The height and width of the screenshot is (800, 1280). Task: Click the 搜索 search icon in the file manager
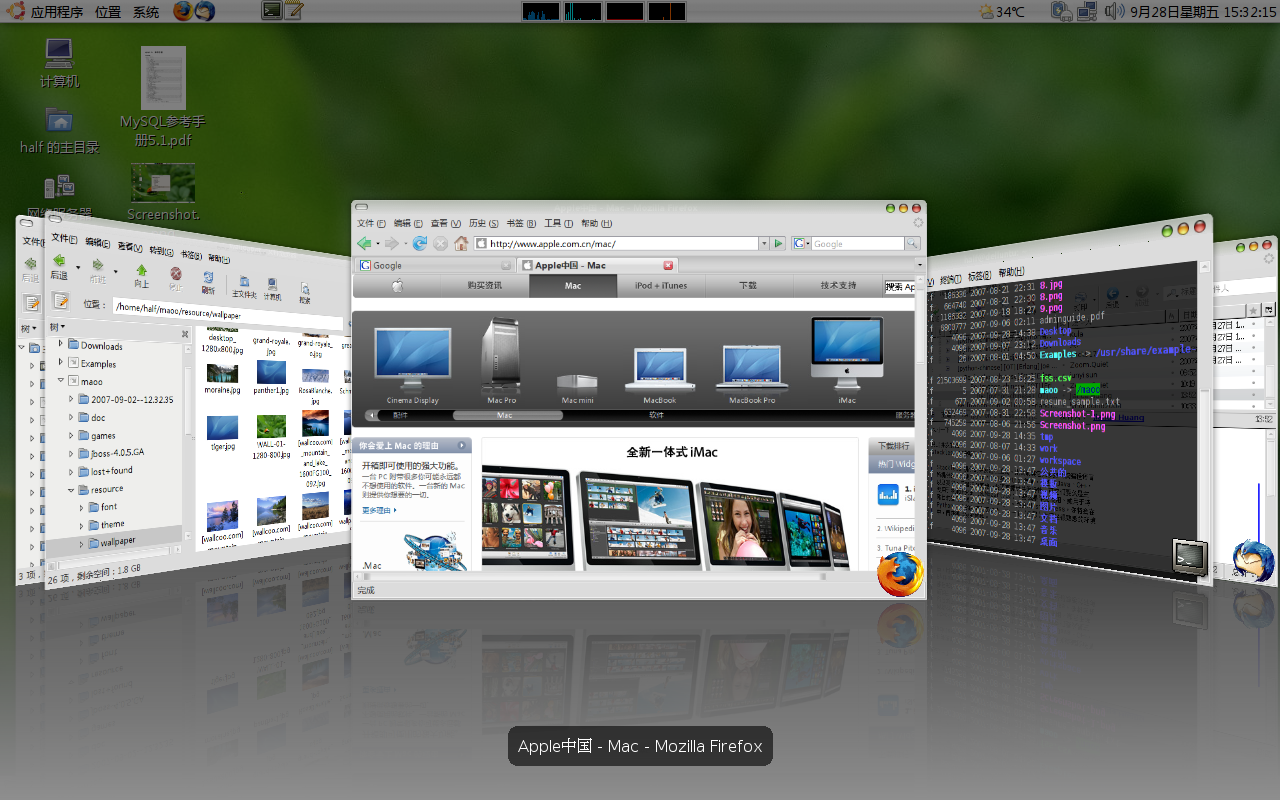(305, 294)
